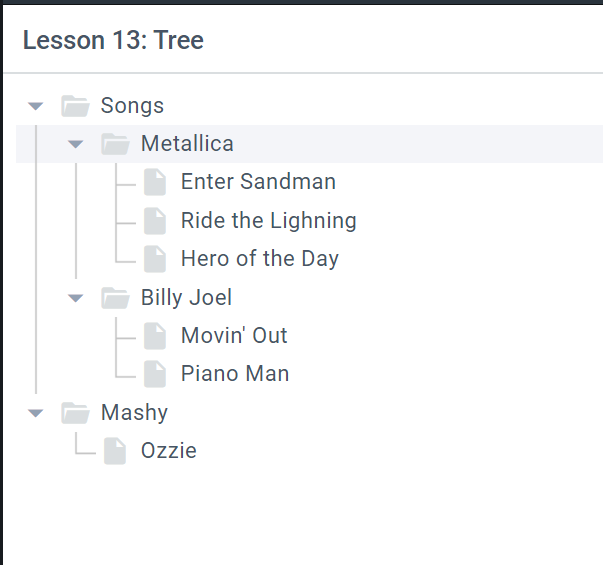Click the Songs folder icon
This screenshot has width=603, height=565.
(75, 106)
